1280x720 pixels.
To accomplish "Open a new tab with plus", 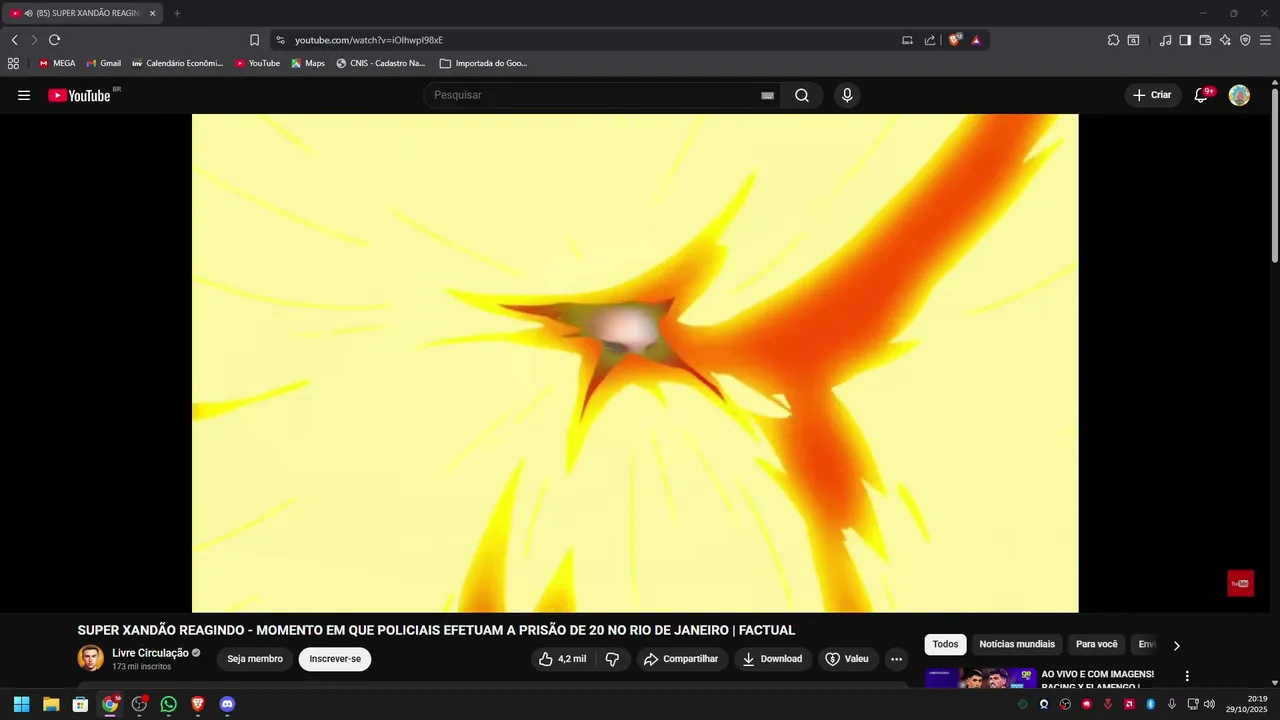I will (x=177, y=13).
